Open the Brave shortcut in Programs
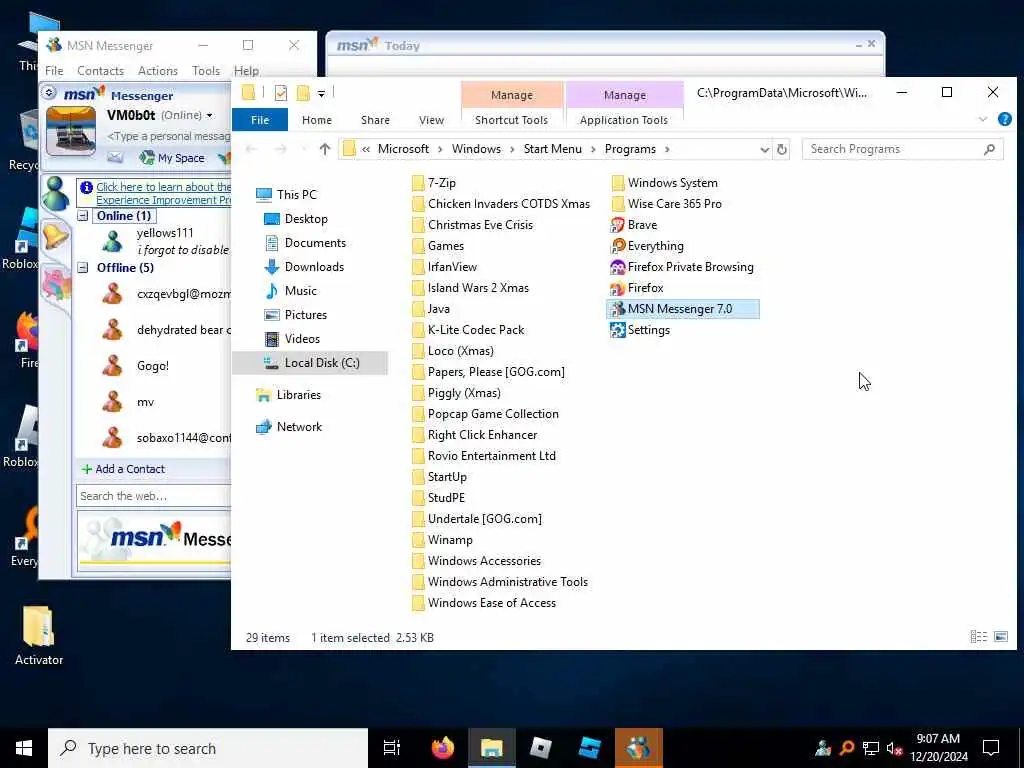Image resolution: width=1024 pixels, height=768 pixels. click(633, 225)
